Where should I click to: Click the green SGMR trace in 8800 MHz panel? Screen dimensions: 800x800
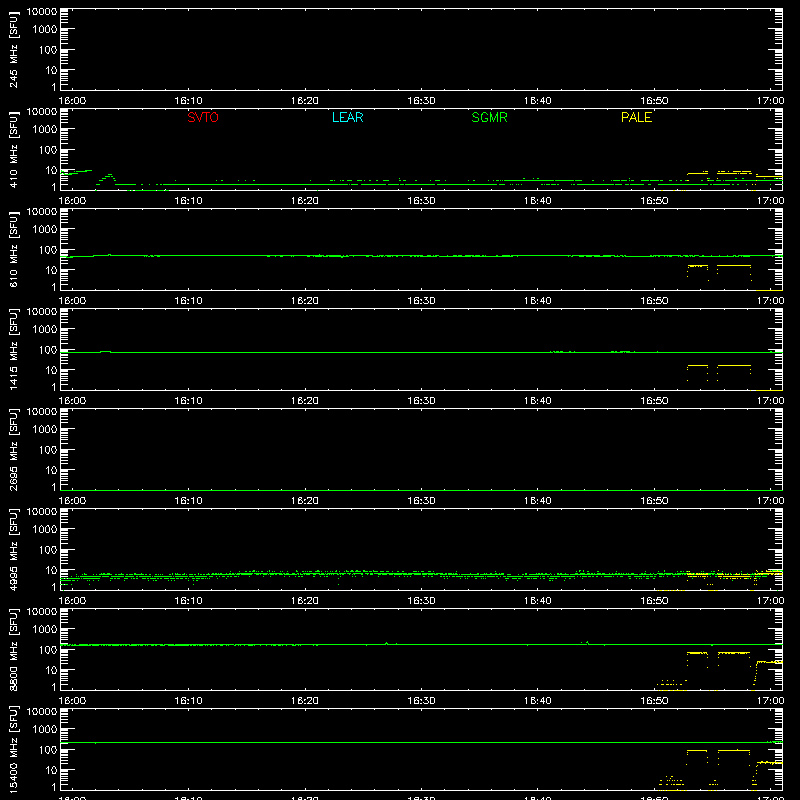pyautogui.click(x=421, y=645)
